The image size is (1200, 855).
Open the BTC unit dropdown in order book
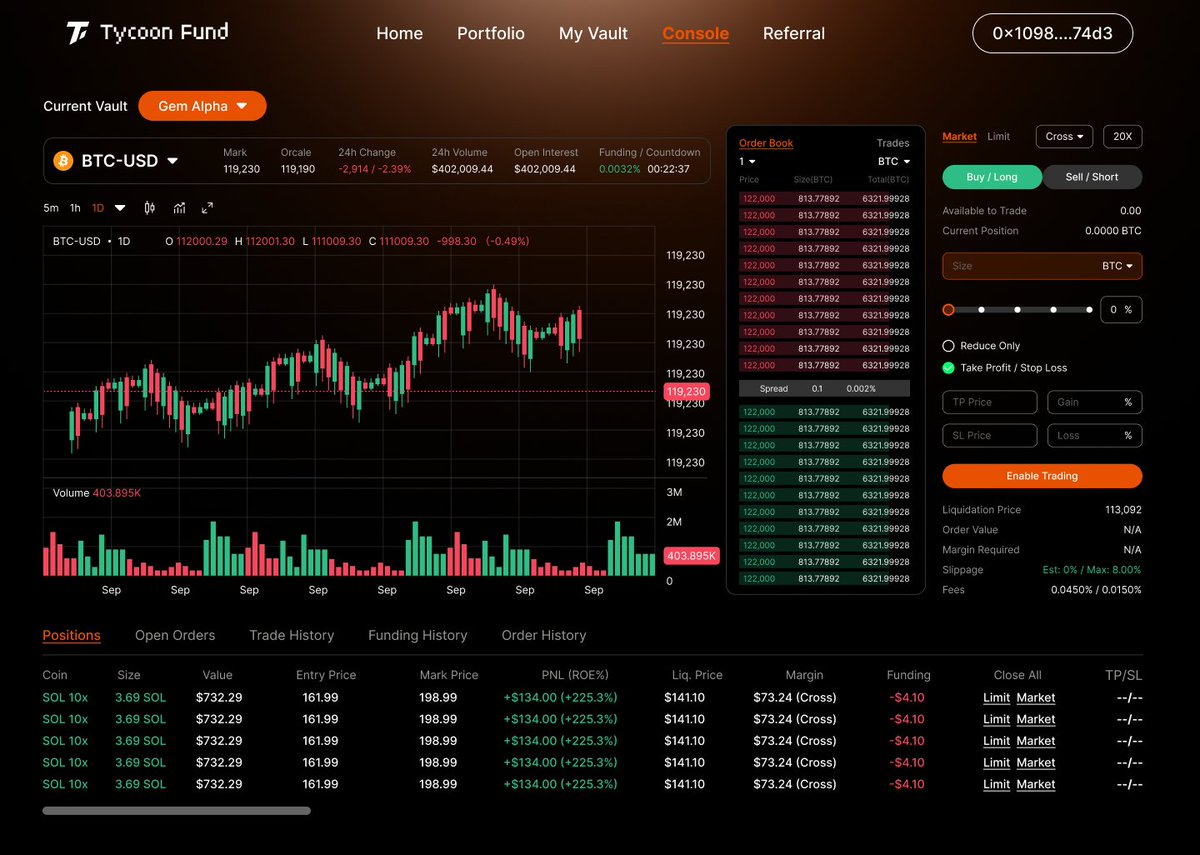(894, 162)
